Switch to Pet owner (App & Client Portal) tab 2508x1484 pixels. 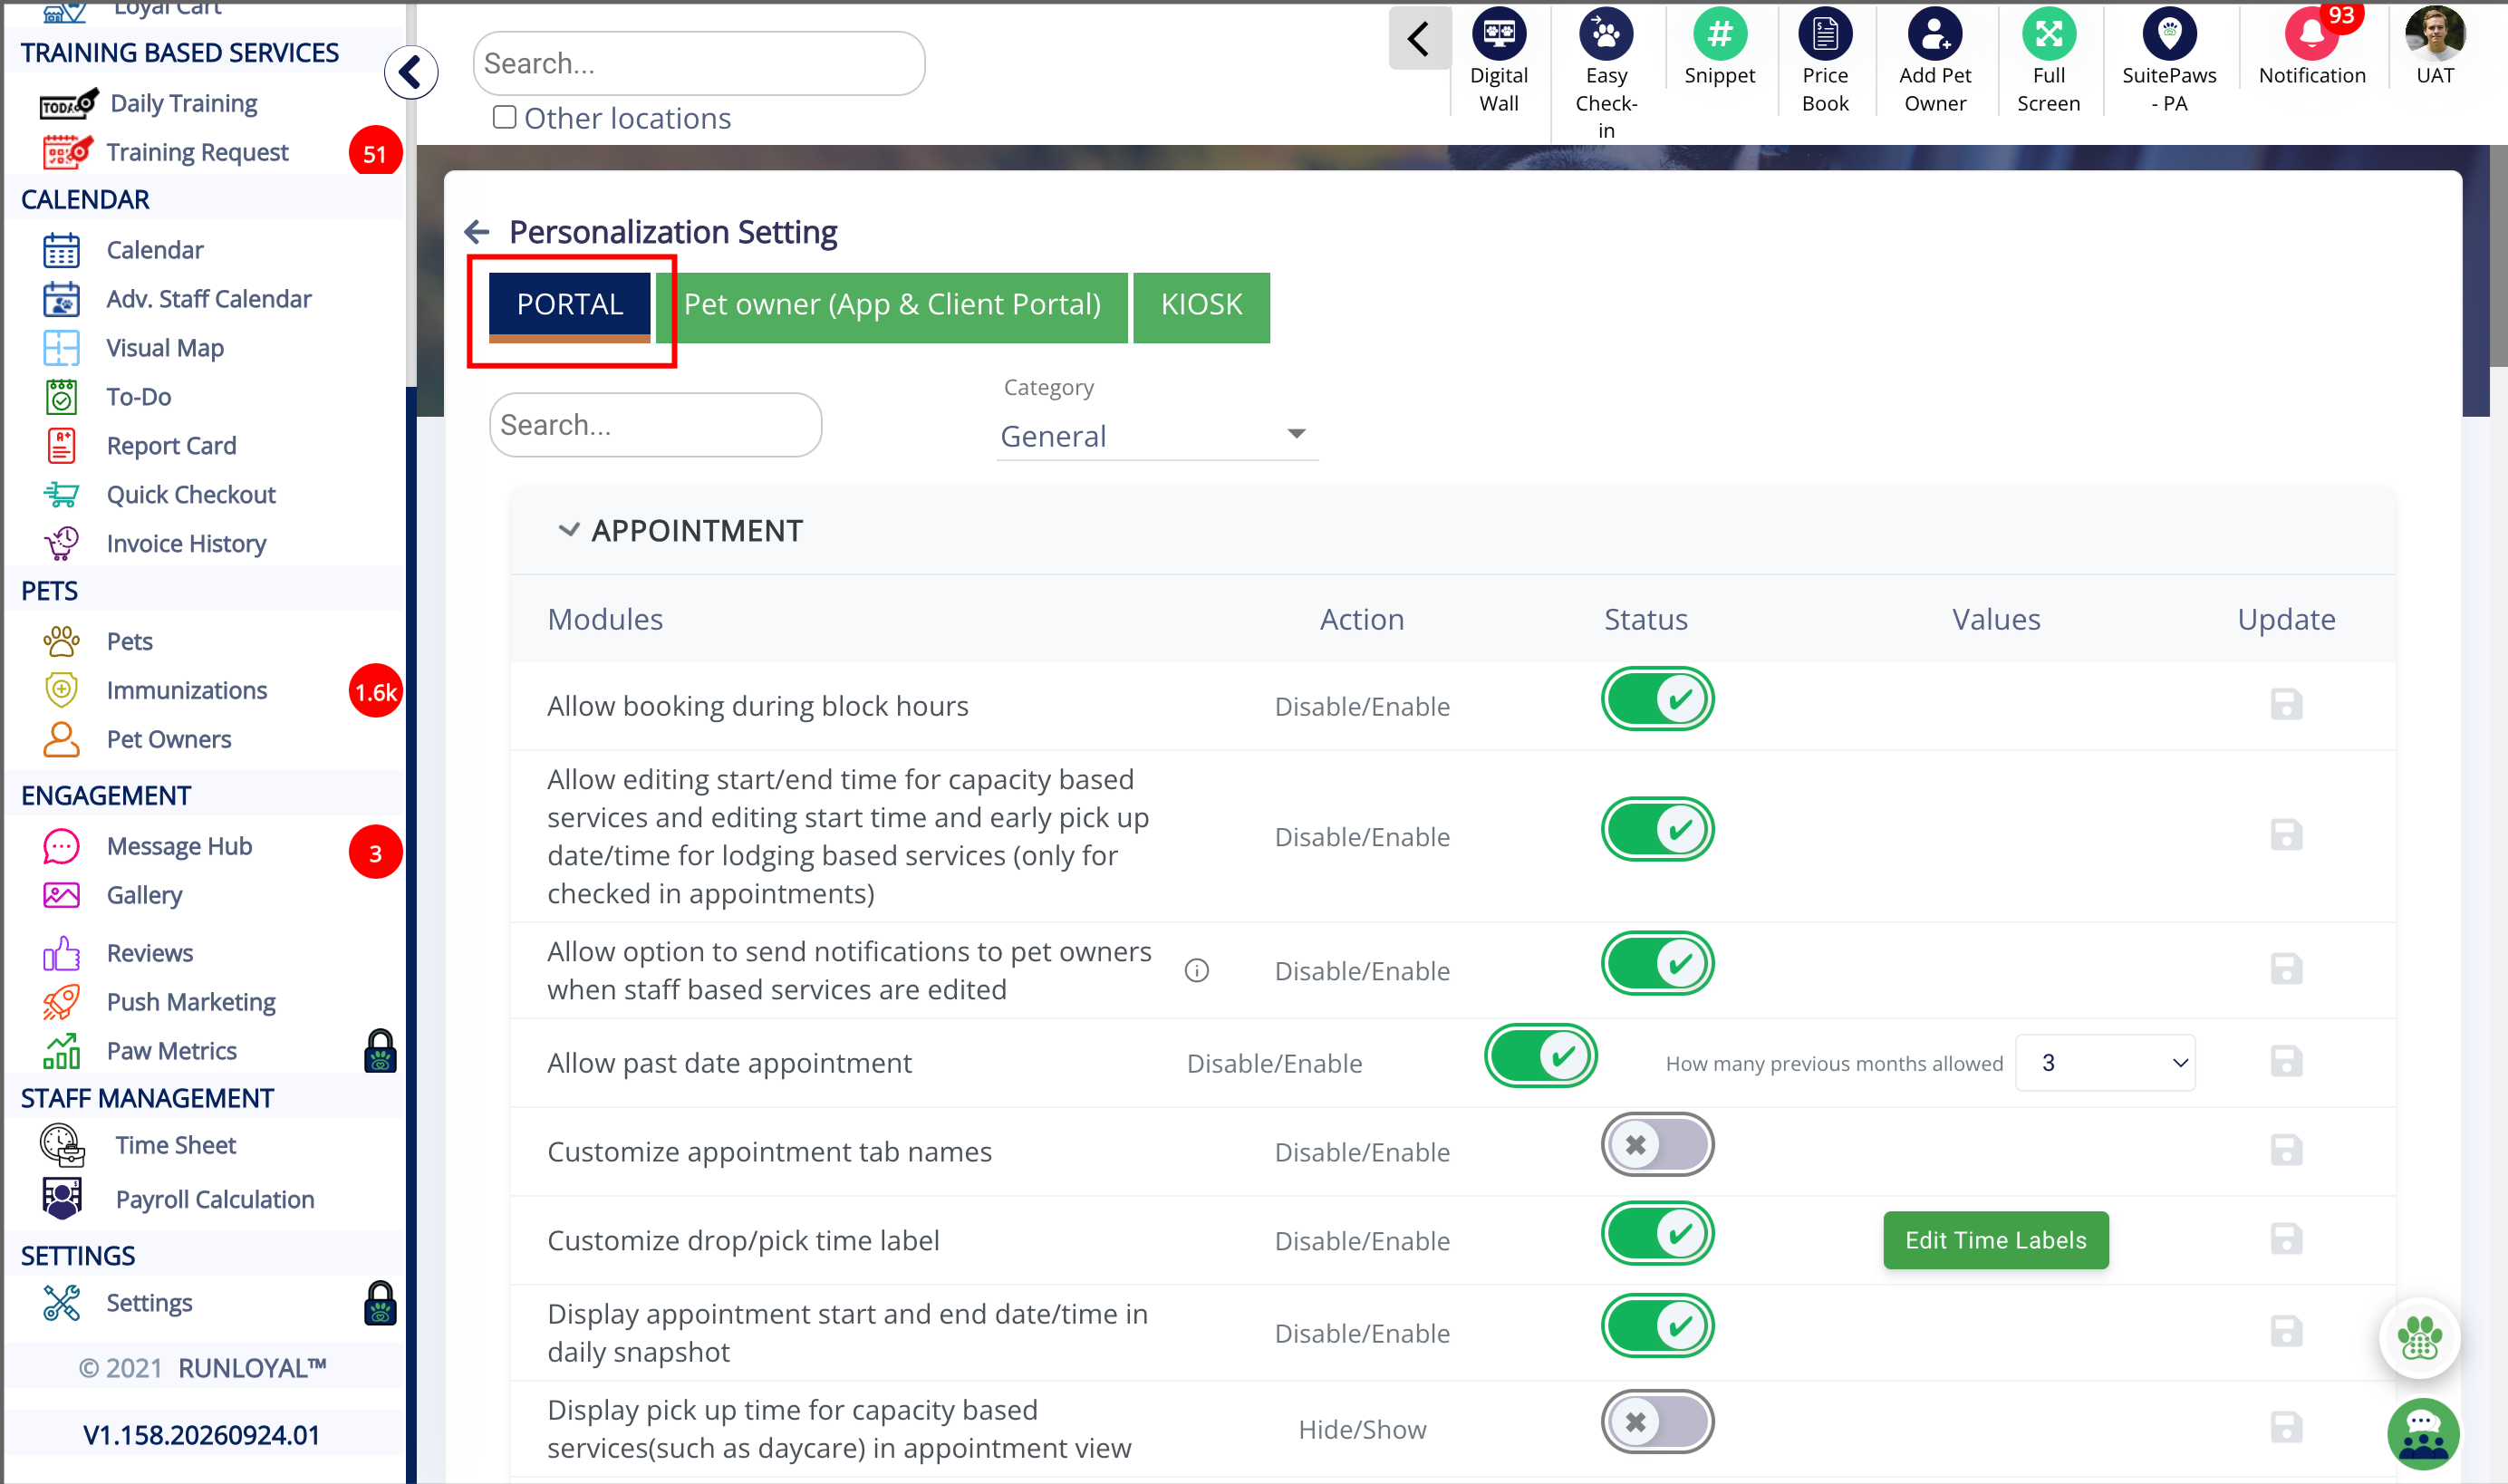coord(892,306)
